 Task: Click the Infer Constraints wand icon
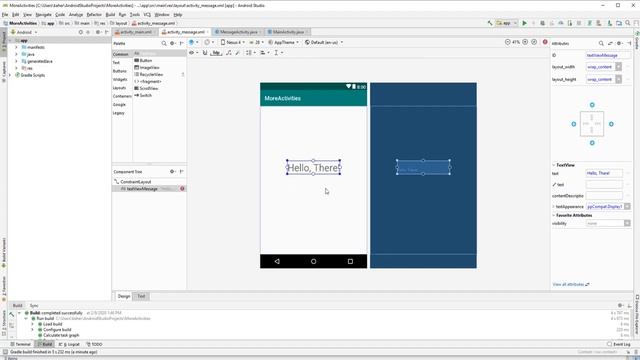click(x=238, y=53)
